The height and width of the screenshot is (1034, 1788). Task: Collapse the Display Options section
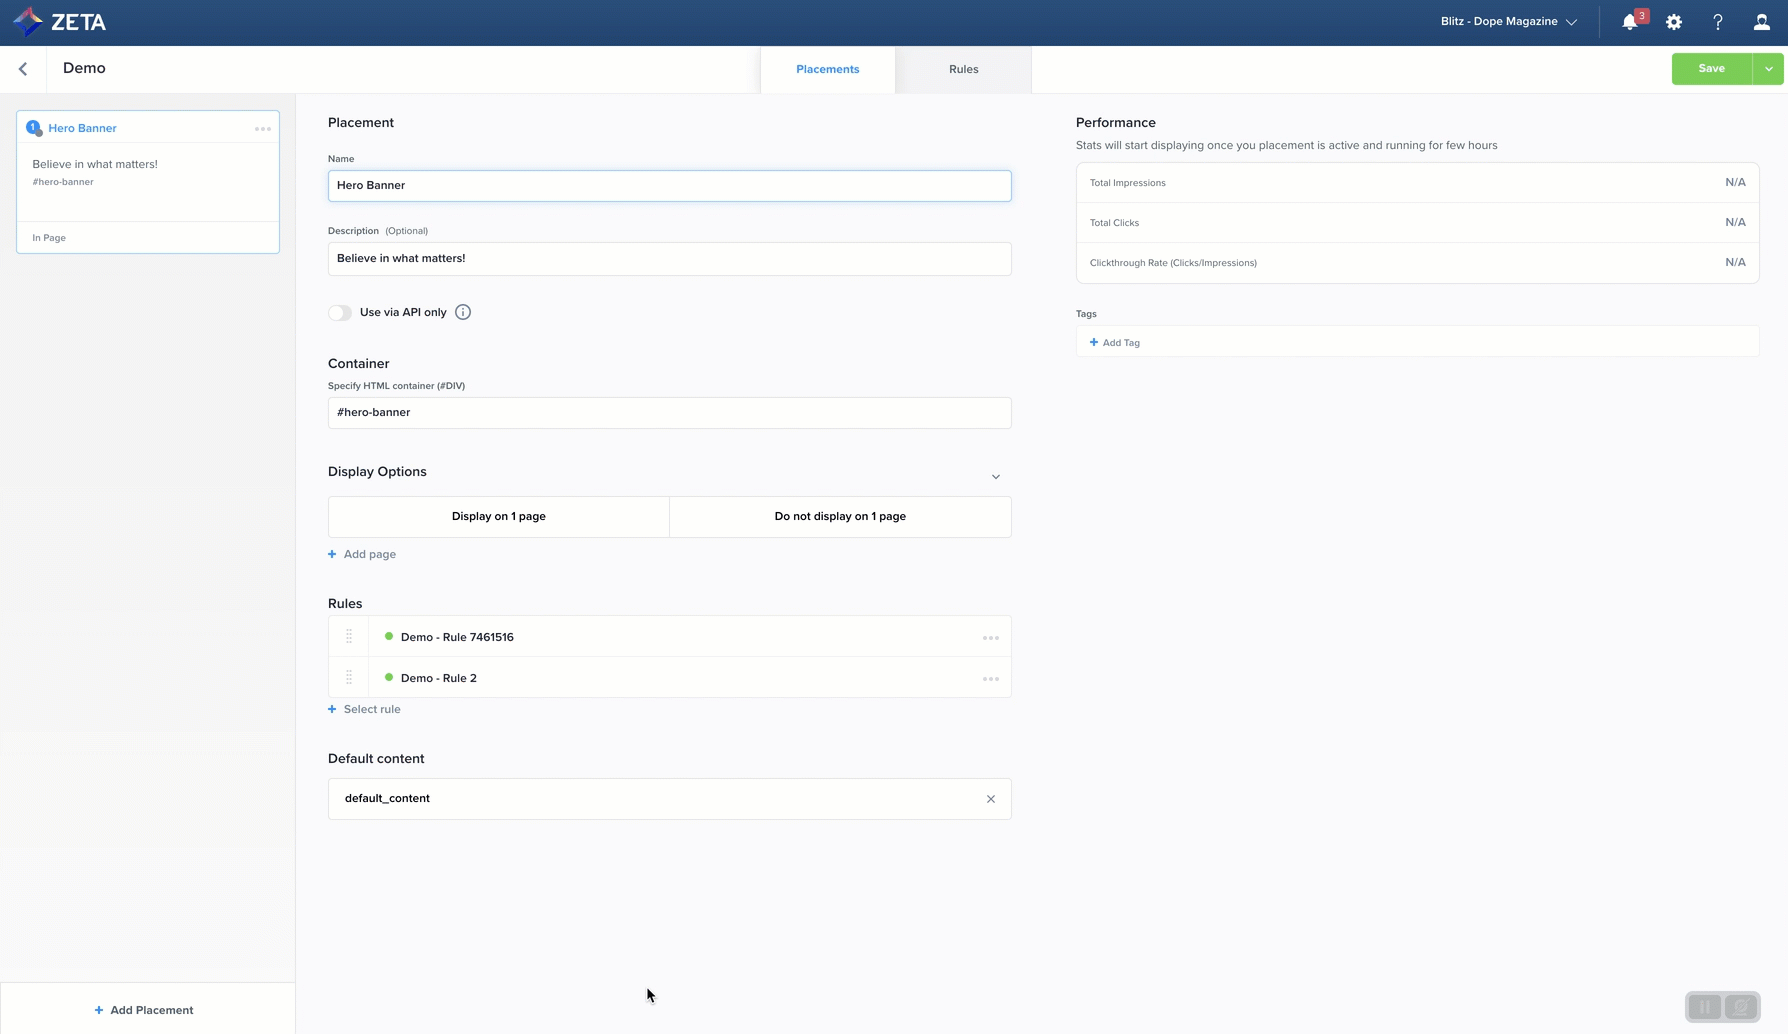(995, 477)
